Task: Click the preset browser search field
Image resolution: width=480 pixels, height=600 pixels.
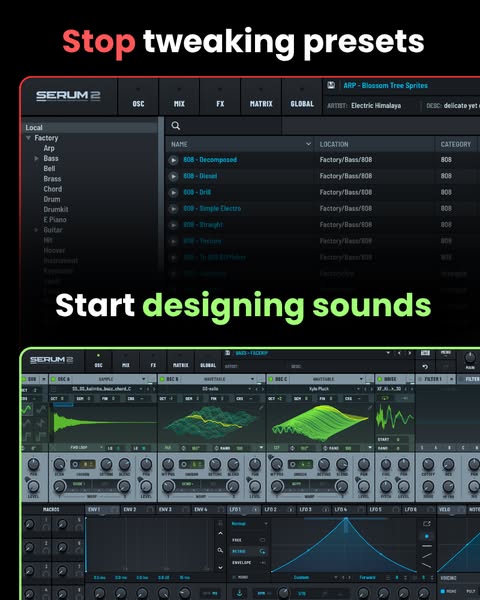Action: click(224, 126)
